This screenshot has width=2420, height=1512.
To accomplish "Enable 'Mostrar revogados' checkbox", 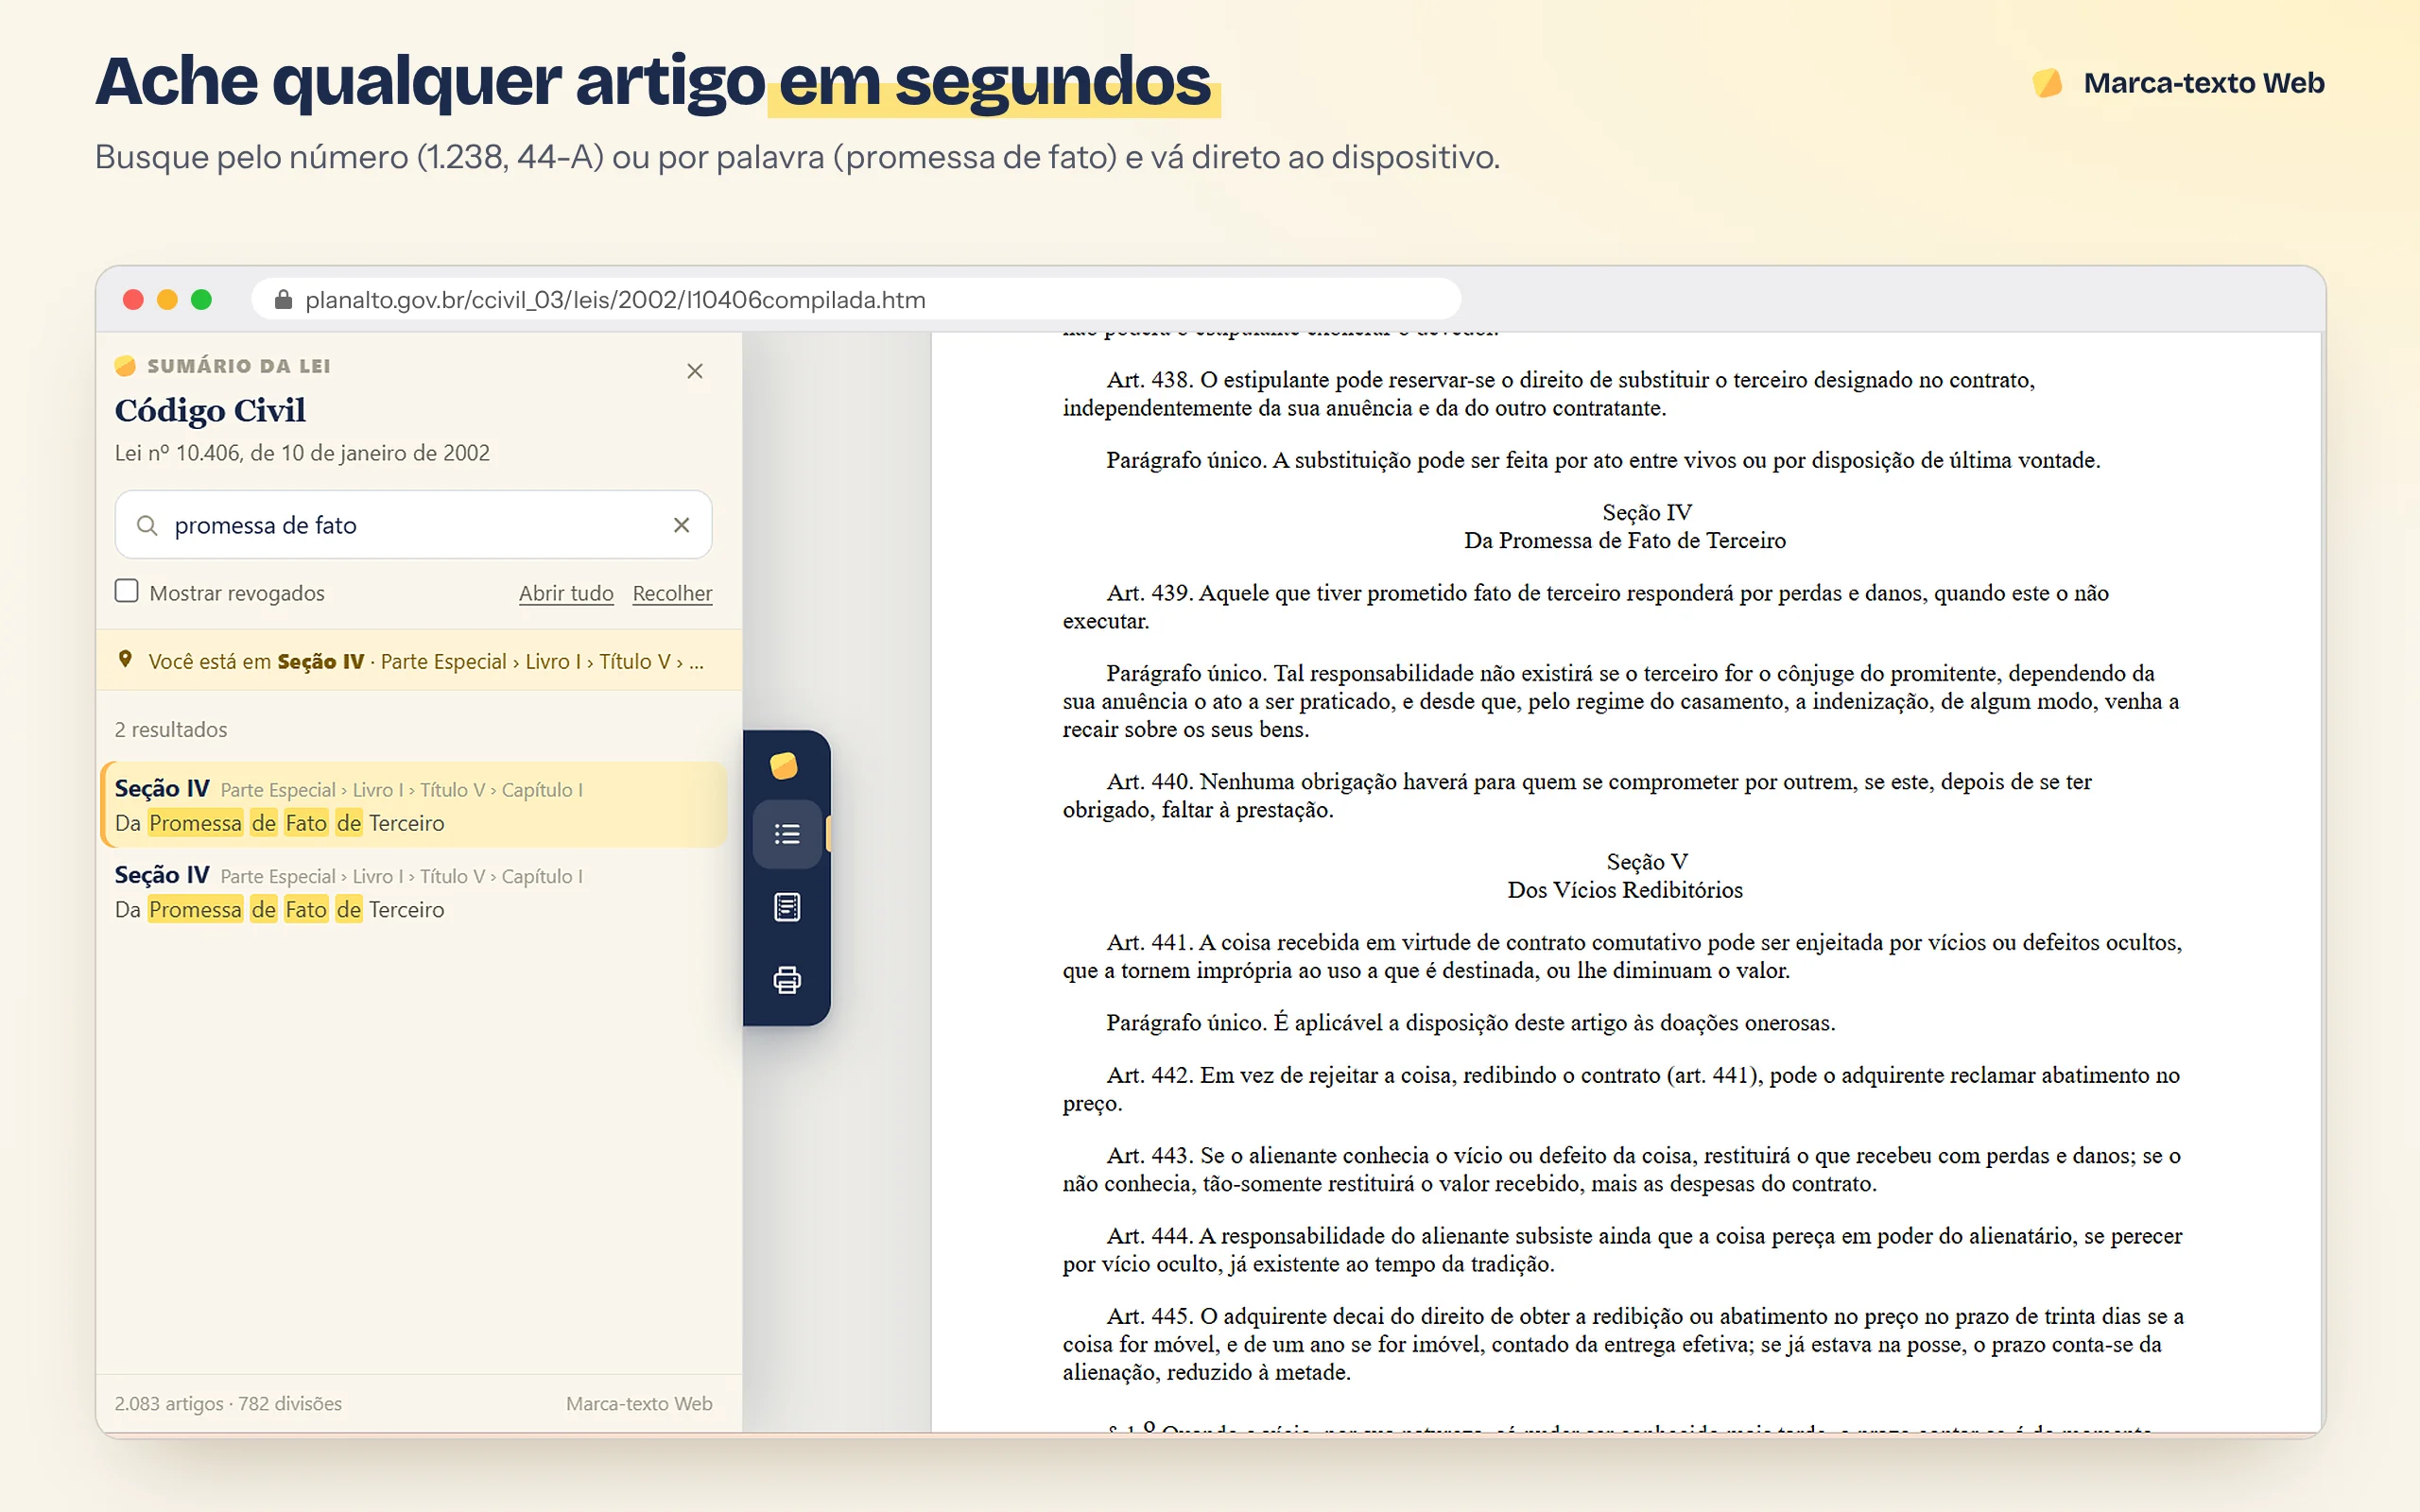I will [126, 591].
